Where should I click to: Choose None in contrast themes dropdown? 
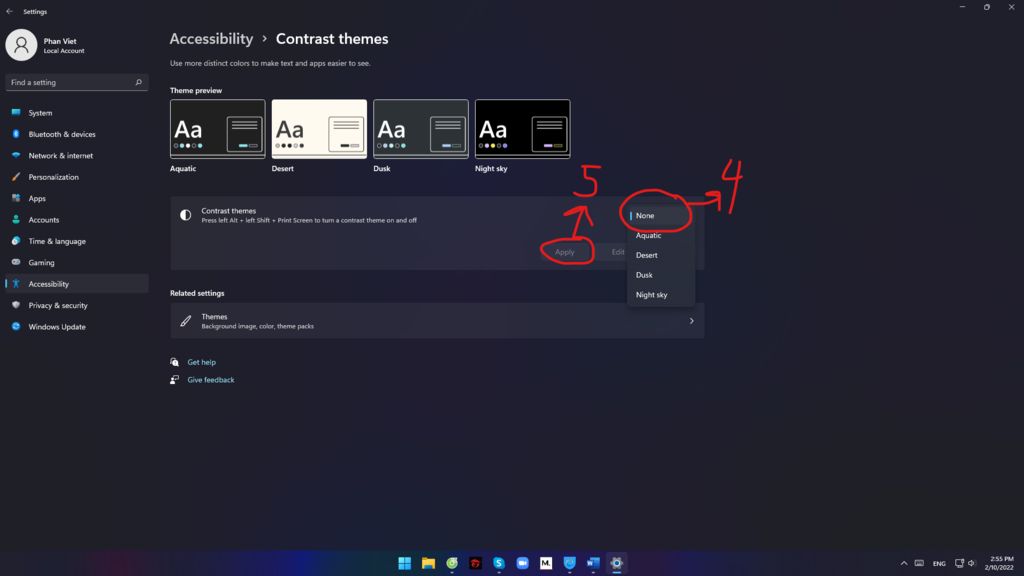coord(661,216)
